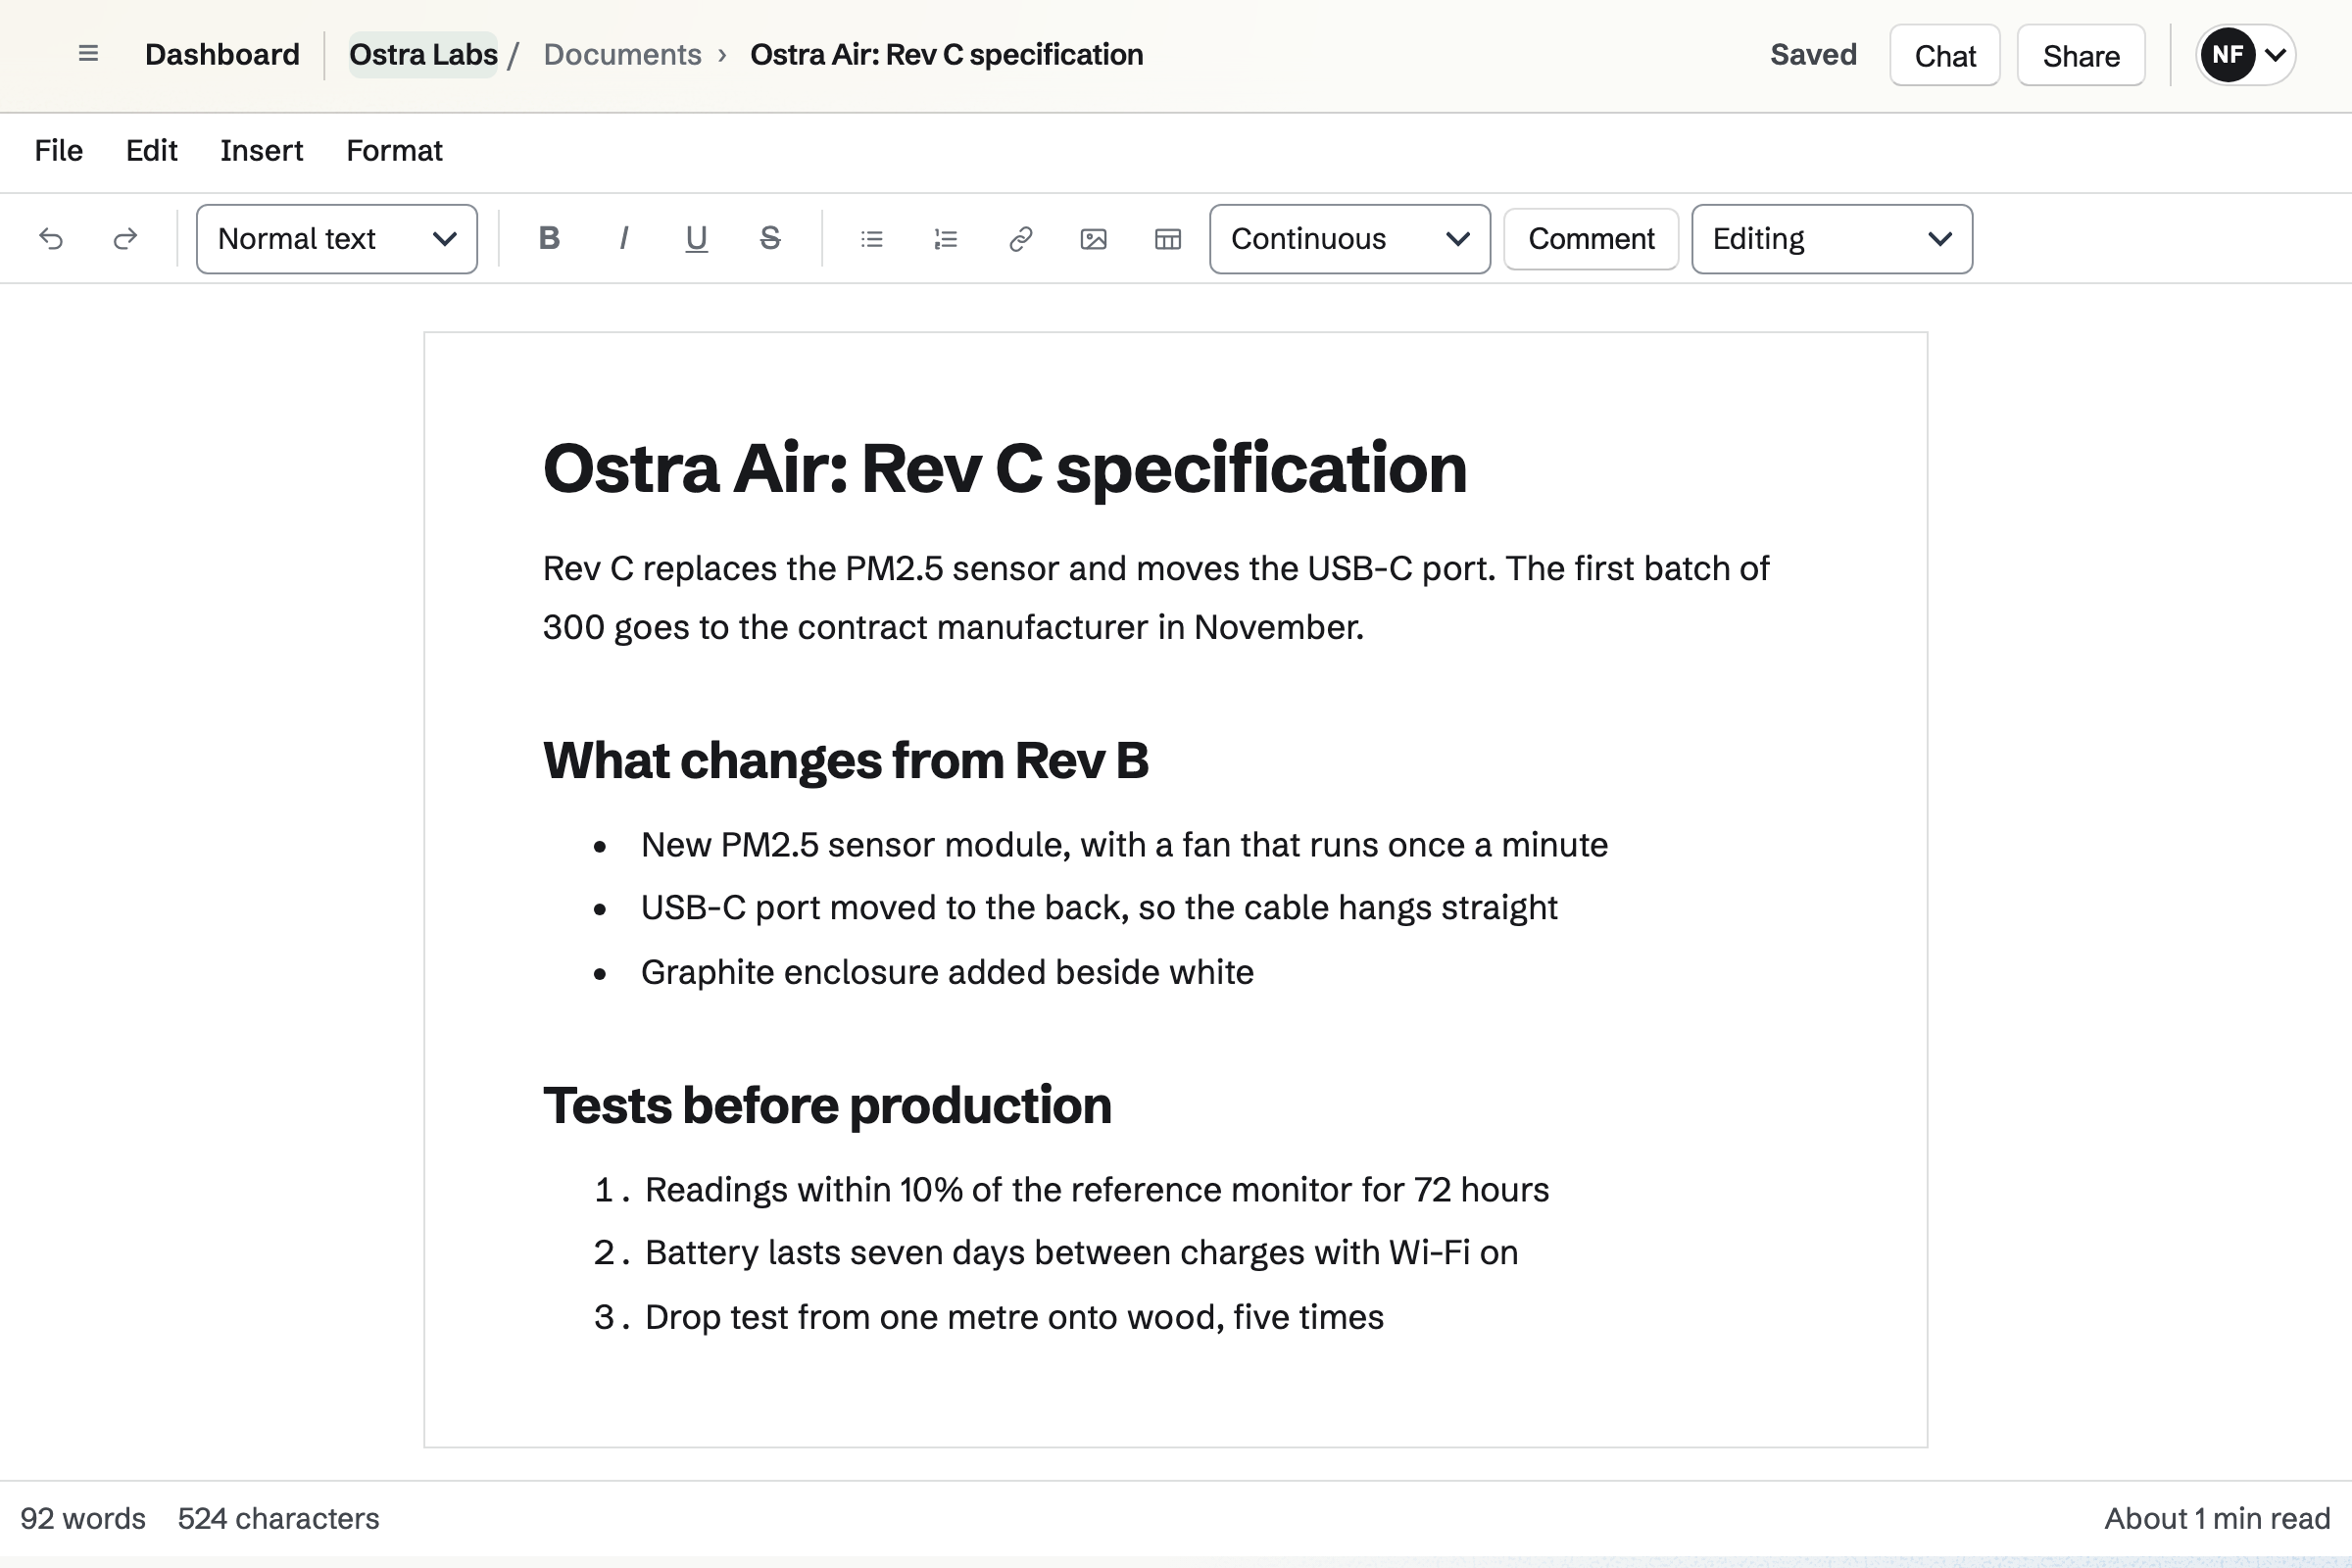Open the Format menu

point(394,150)
